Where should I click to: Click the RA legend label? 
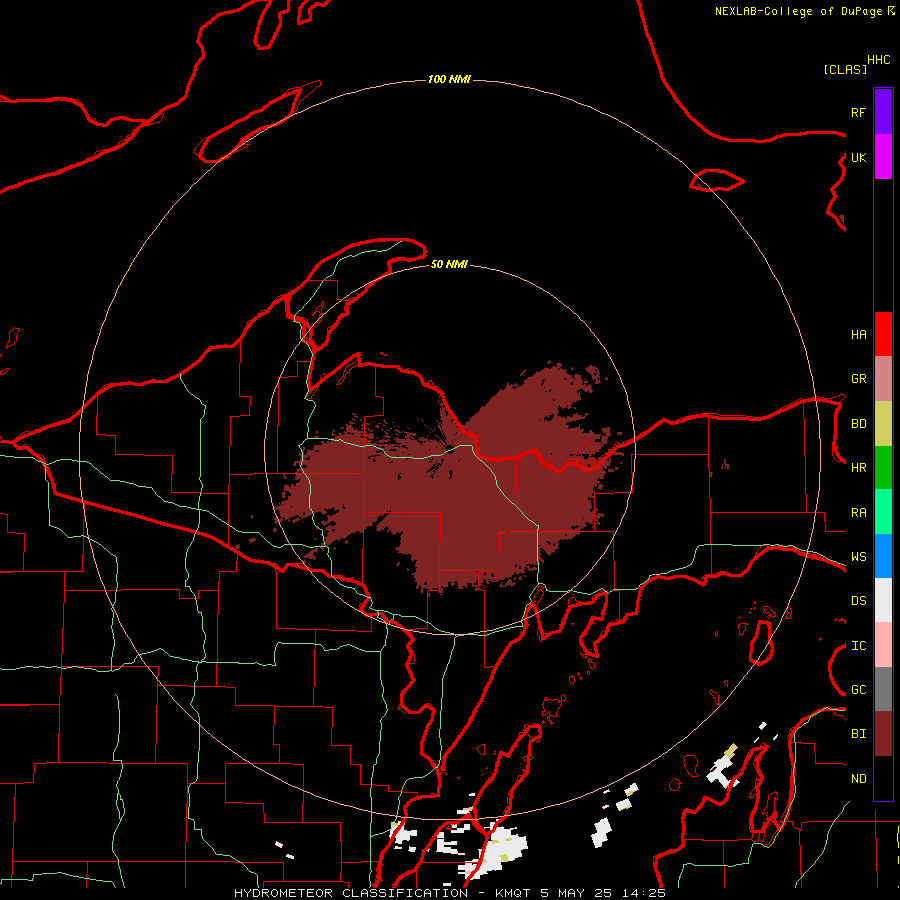click(x=858, y=513)
